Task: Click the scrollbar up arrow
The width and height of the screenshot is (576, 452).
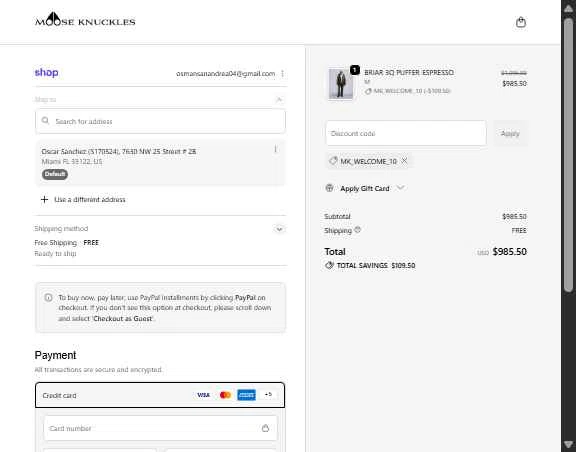Action: 568,8
